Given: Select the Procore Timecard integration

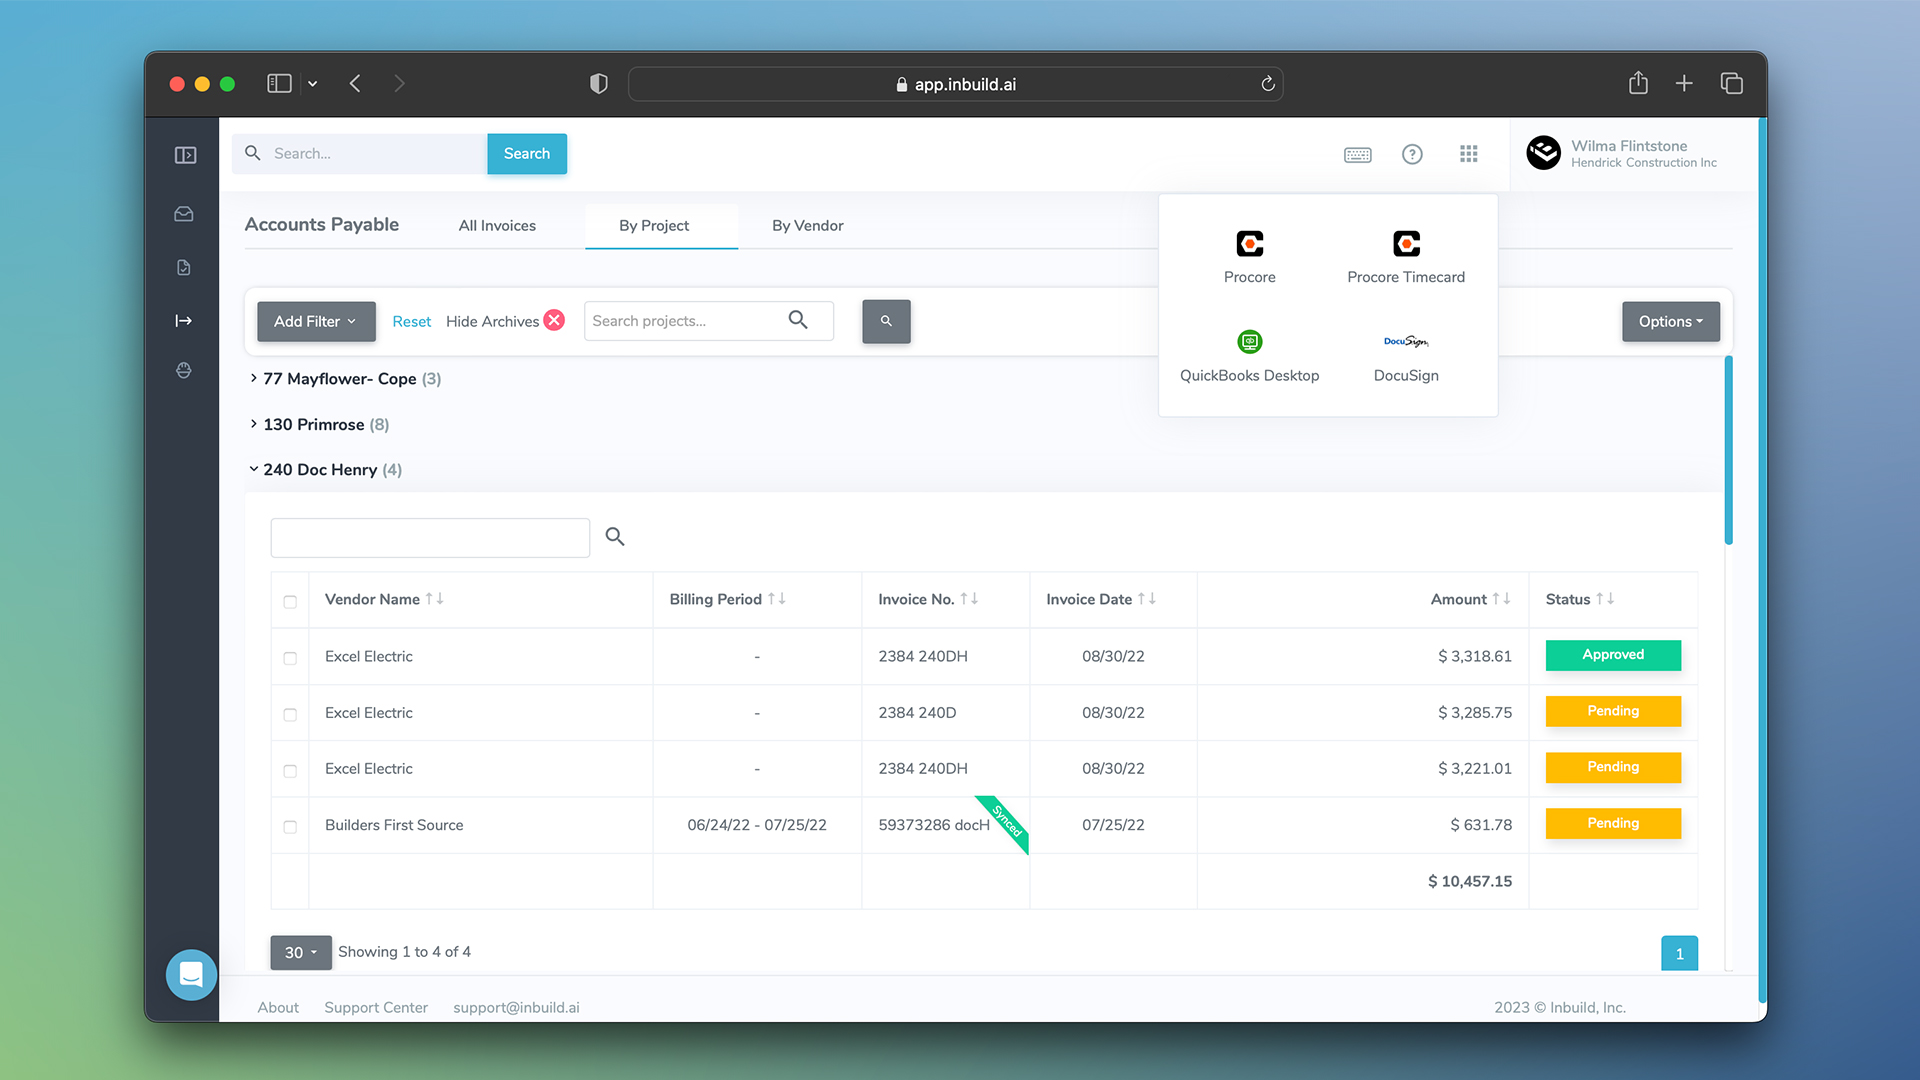Looking at the screenshot, I should pos(1406,255).
